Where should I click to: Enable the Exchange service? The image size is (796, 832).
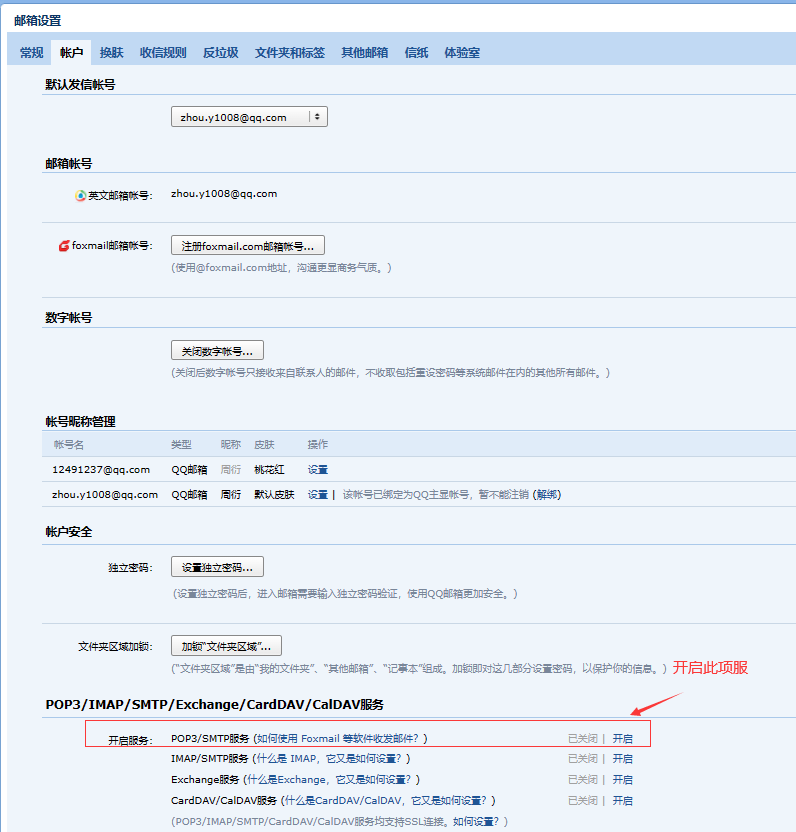click(622, 779)
